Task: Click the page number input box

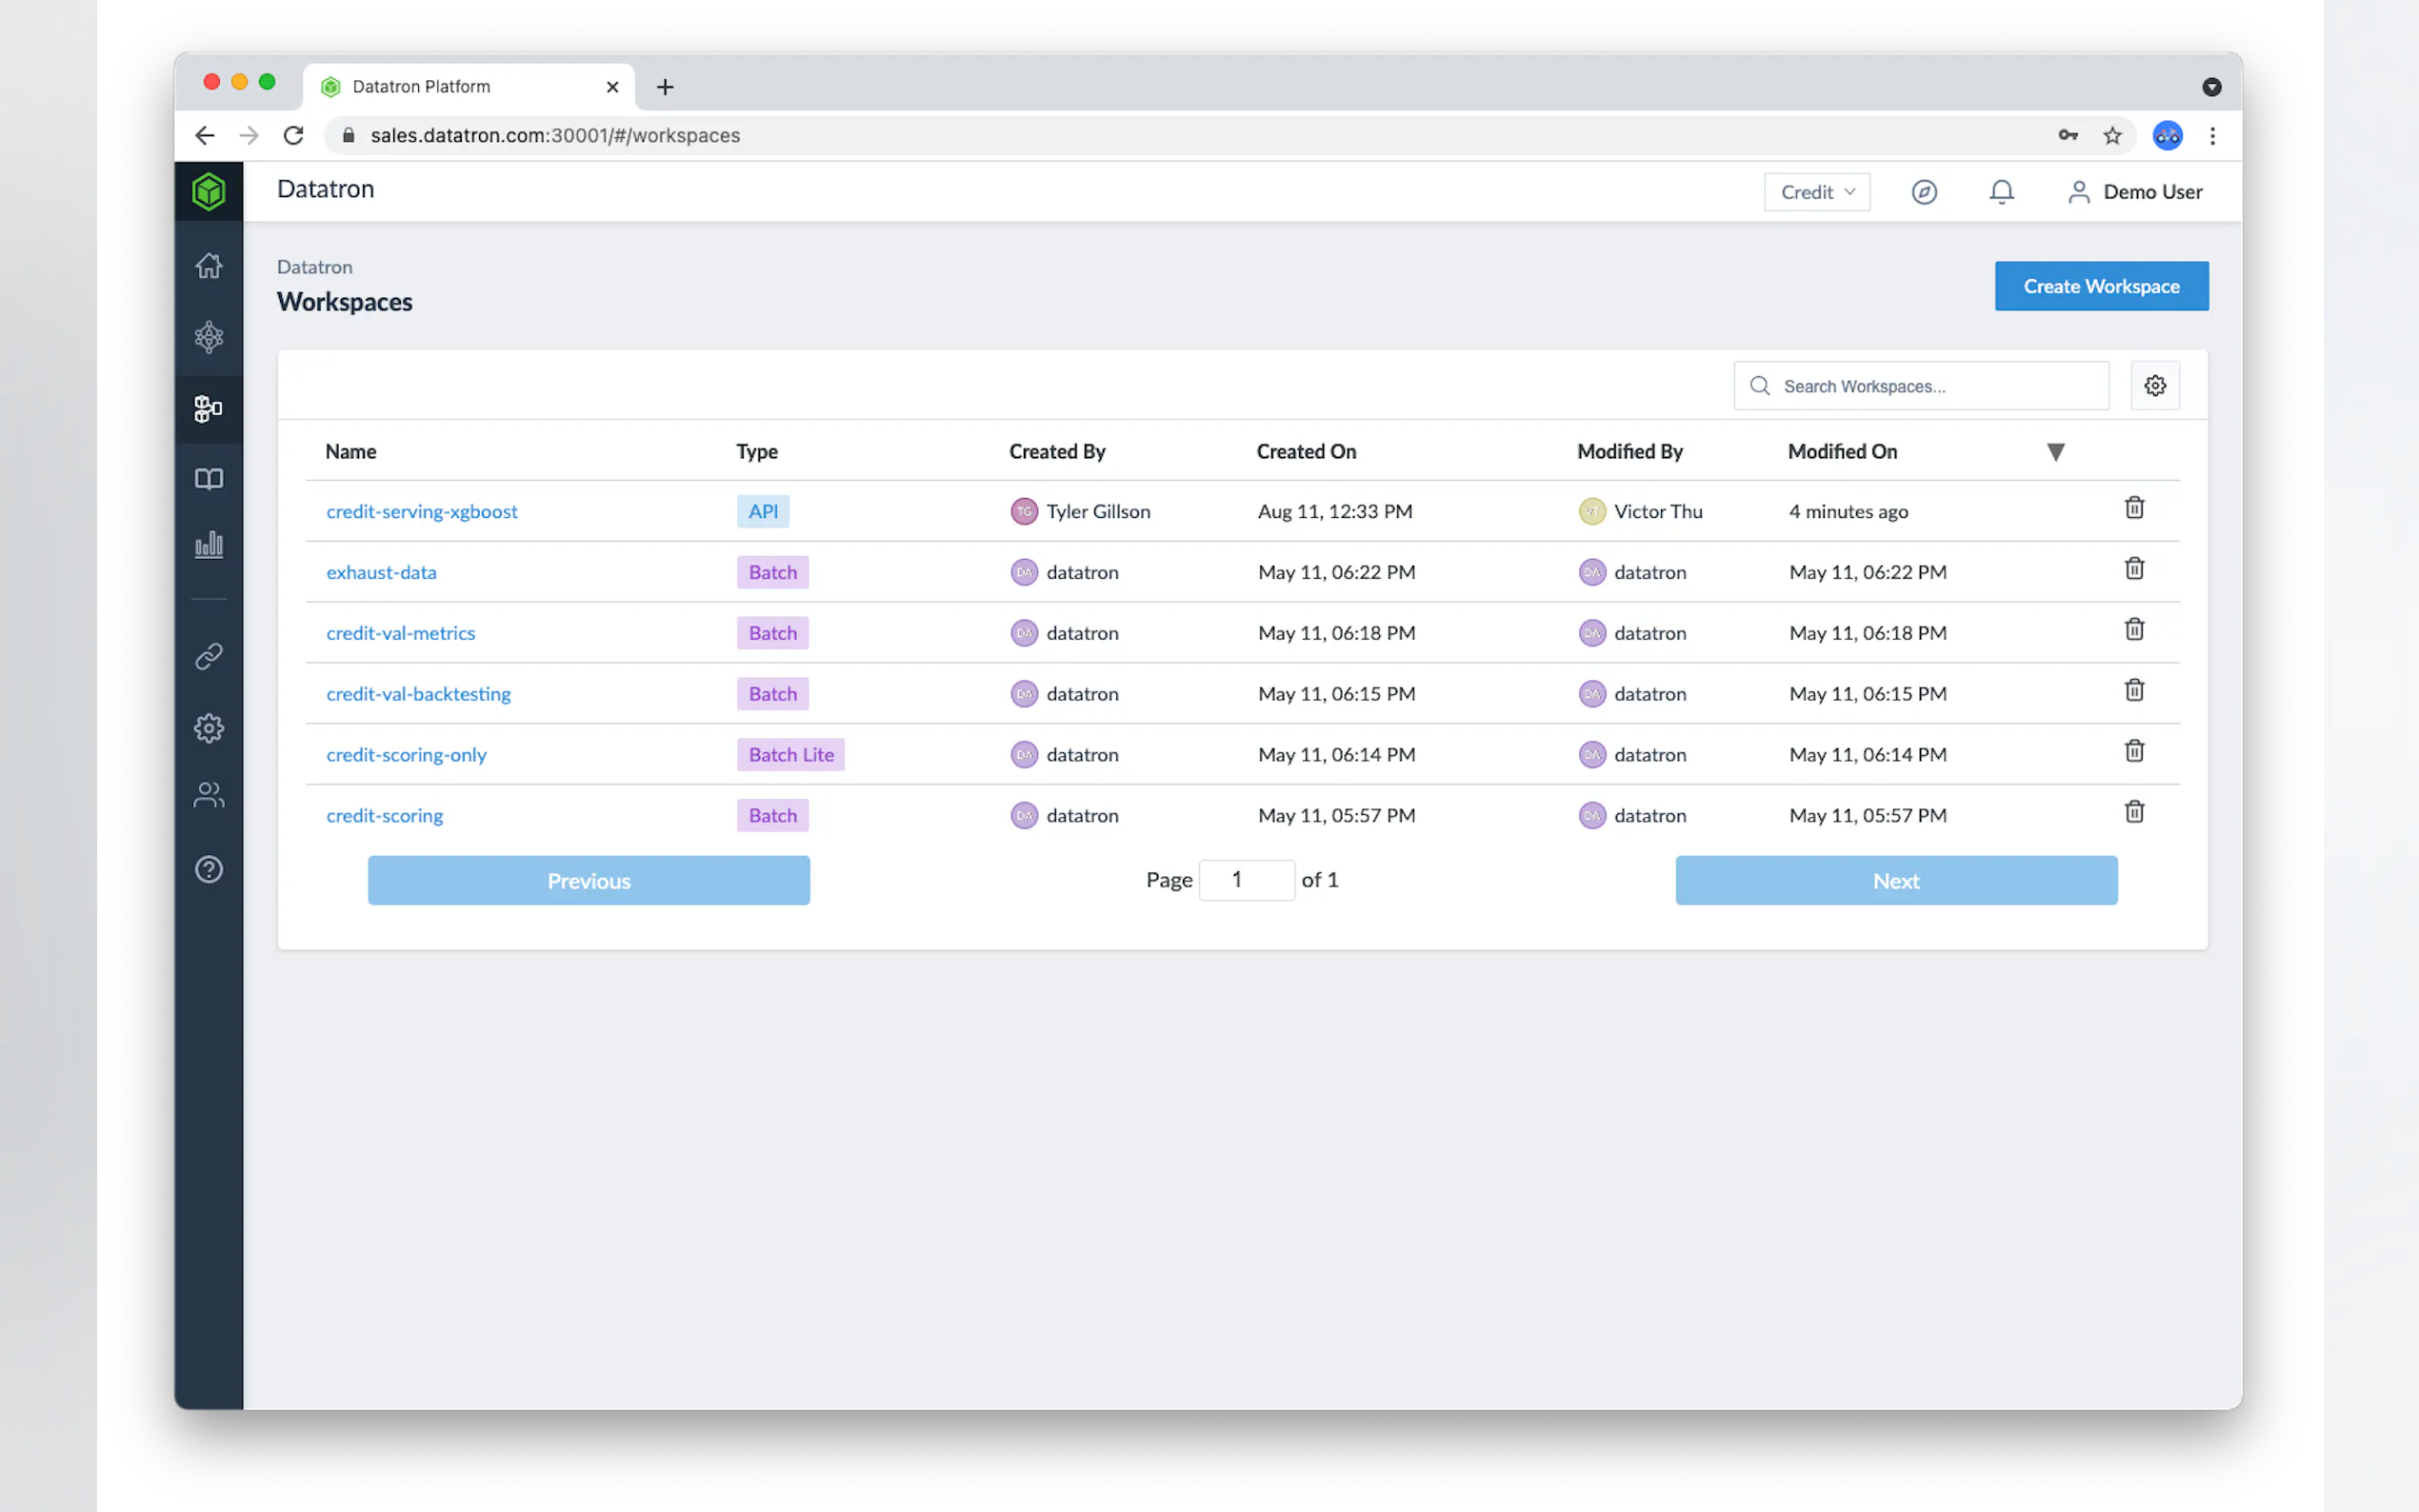Action: (1246, 880)
